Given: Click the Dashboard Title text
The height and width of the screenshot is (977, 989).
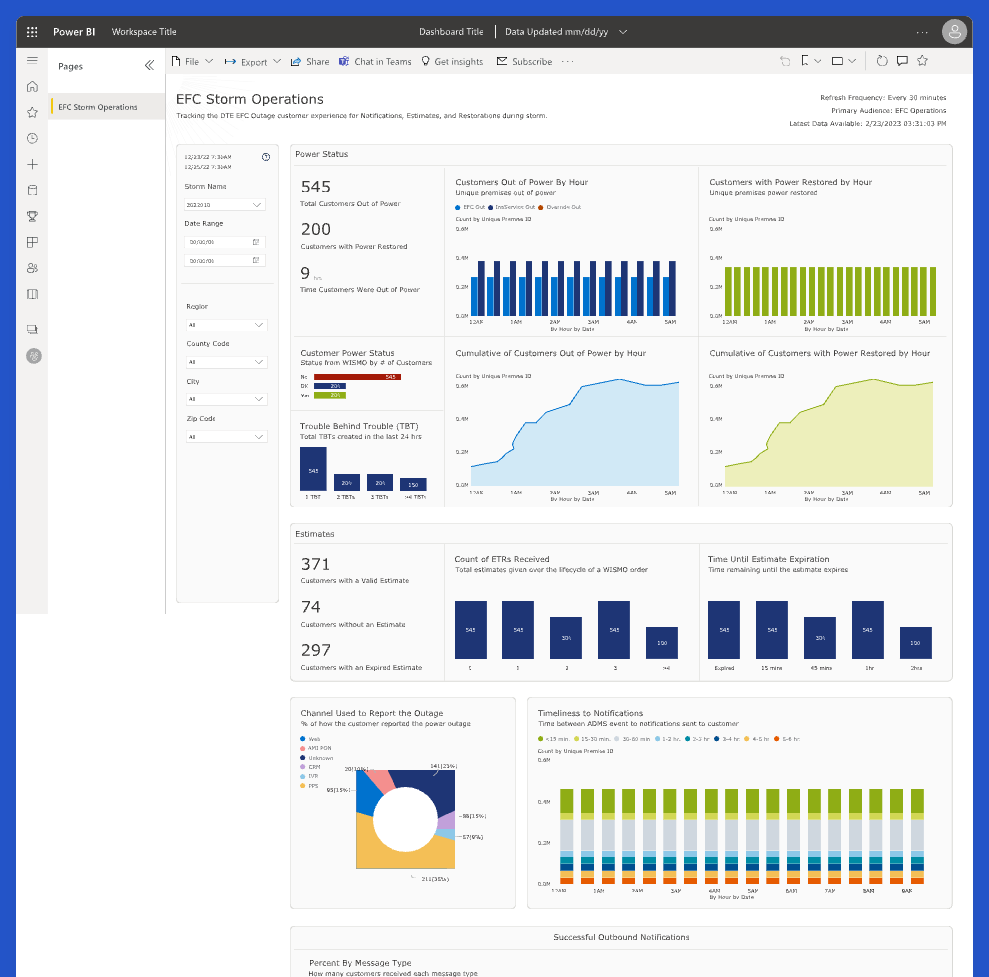Looking at the screenshot, I should click(451, 32).
